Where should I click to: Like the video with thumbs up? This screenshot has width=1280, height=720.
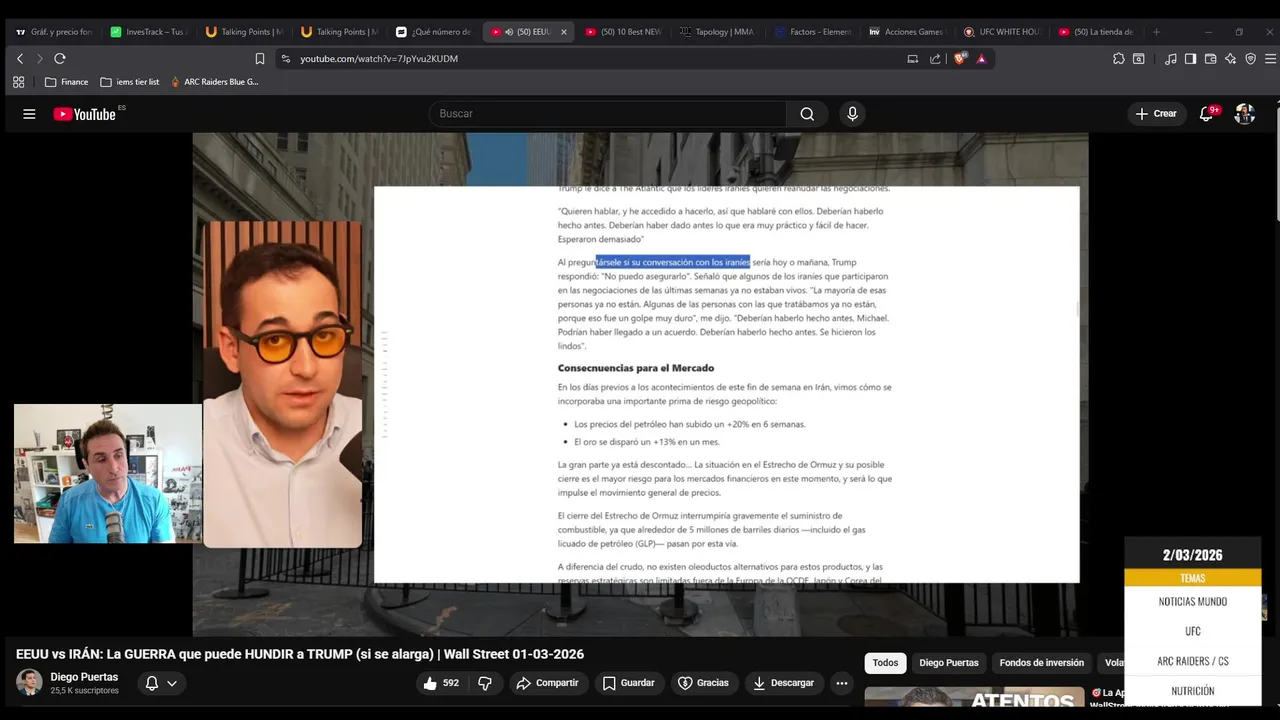click(x=440, y=683)
